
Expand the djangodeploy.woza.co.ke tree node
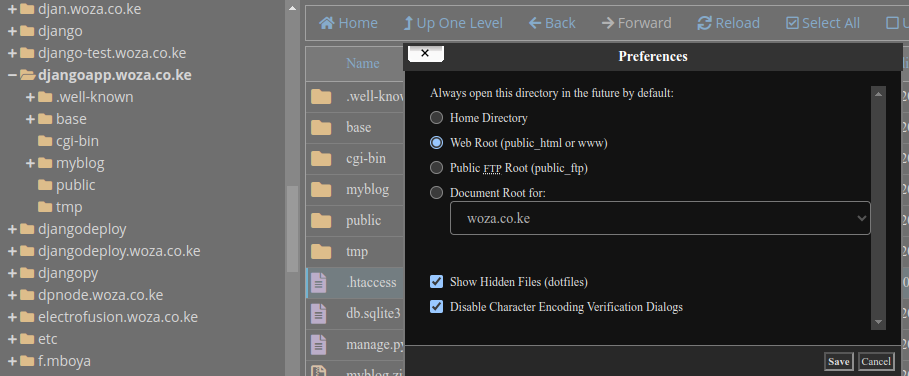pyautogui.click(x=12, y=251)
